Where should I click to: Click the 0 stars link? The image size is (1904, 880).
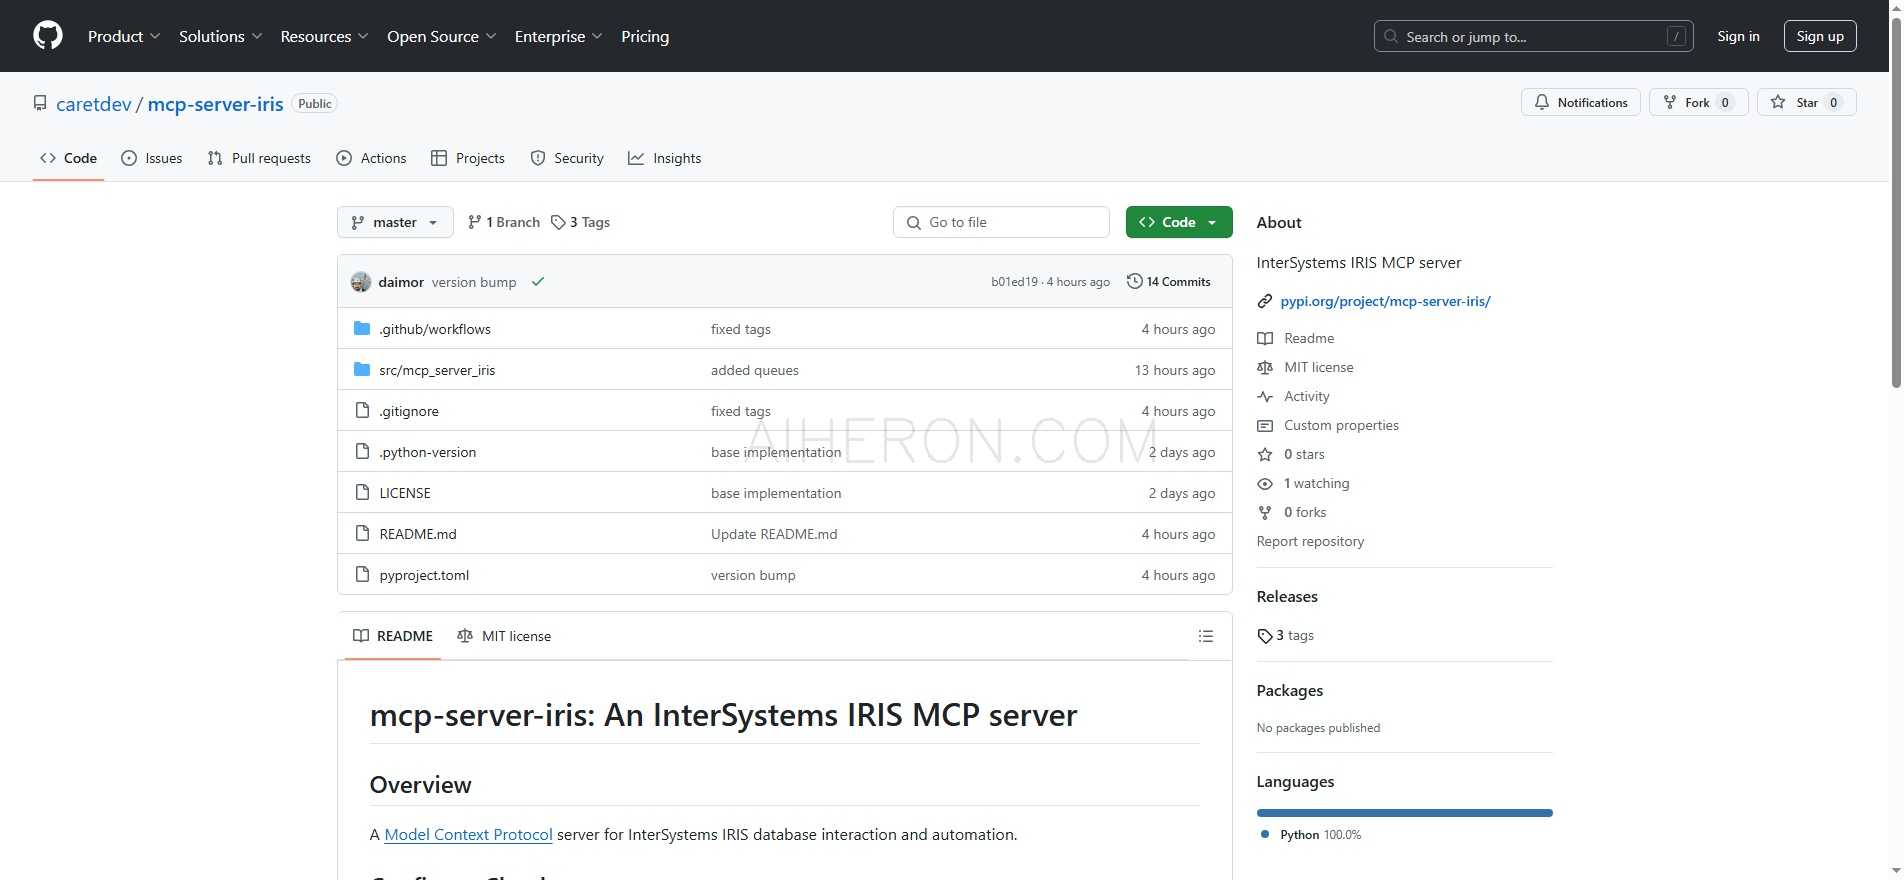click(1304, 454)
